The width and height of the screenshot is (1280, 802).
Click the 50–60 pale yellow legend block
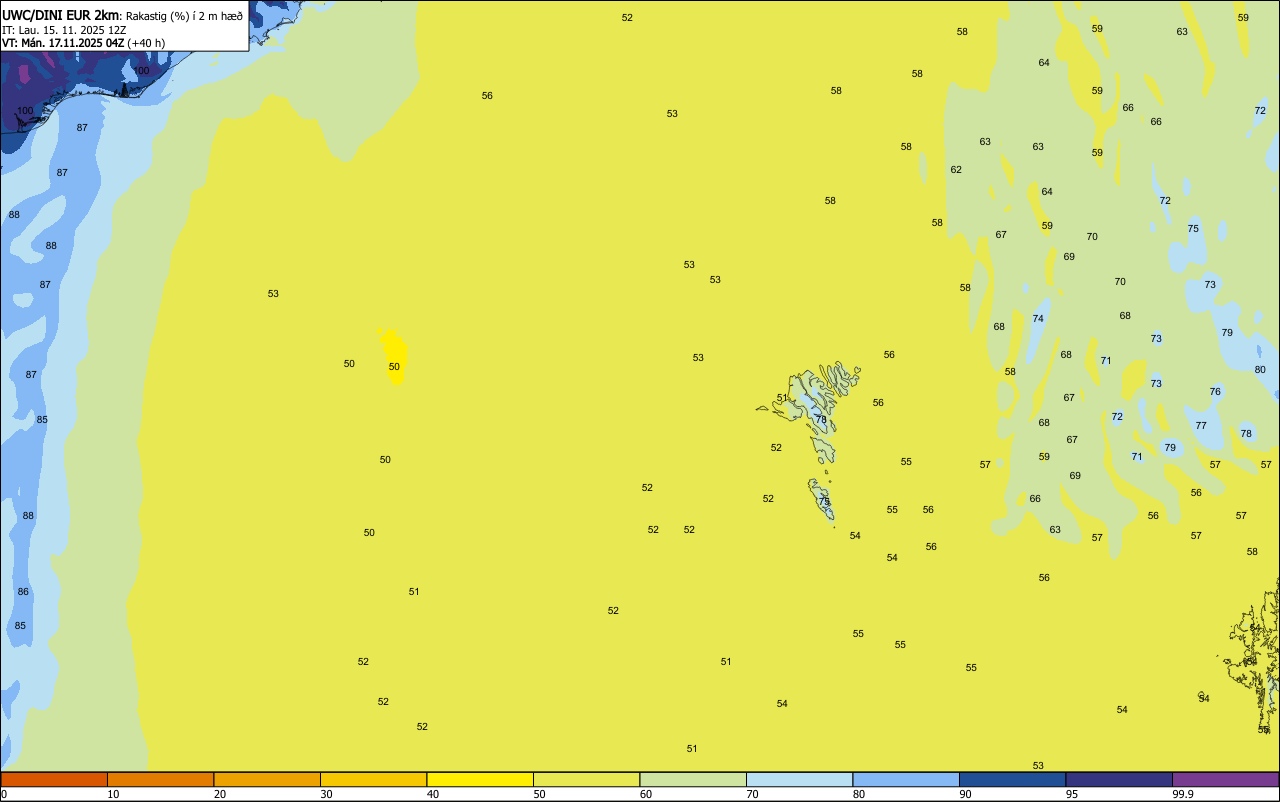[x=586, y=779]
